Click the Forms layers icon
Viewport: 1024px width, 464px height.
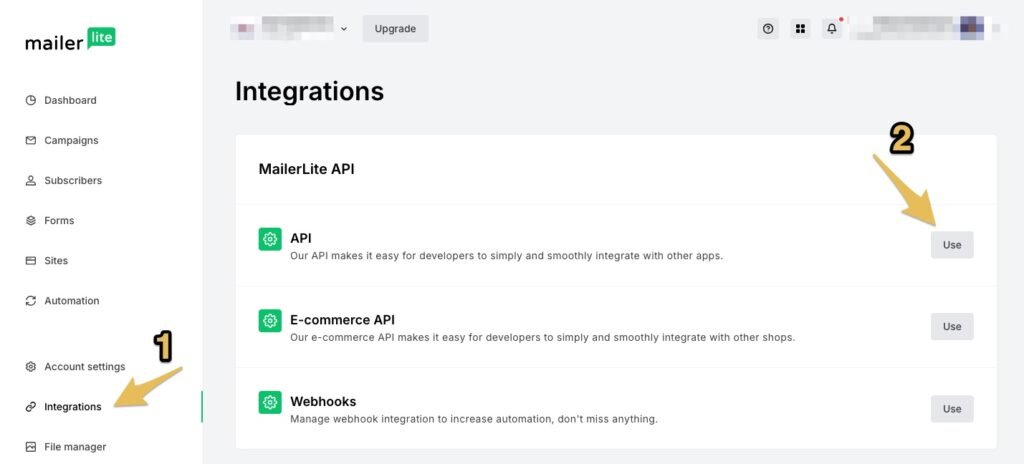(31, 220)
